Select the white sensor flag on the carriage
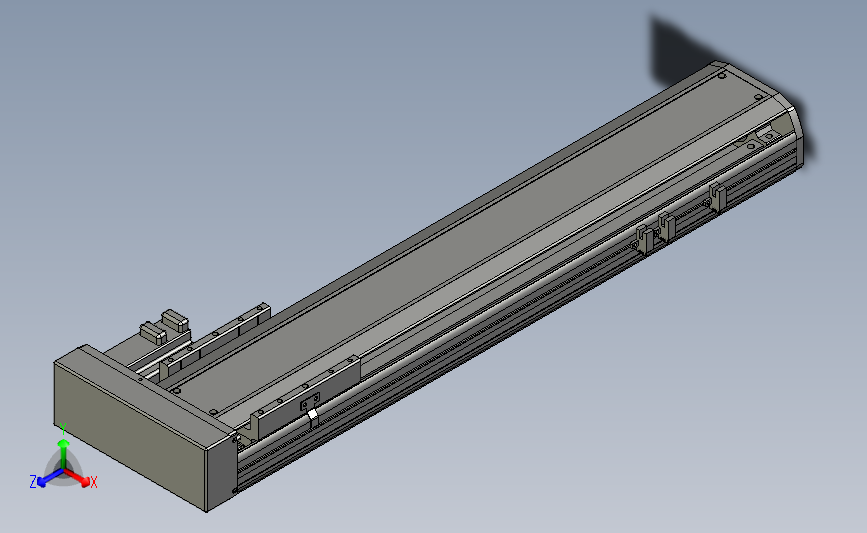Image resolution: width=867 pixels, height=533 pixels. coord(312,415)
